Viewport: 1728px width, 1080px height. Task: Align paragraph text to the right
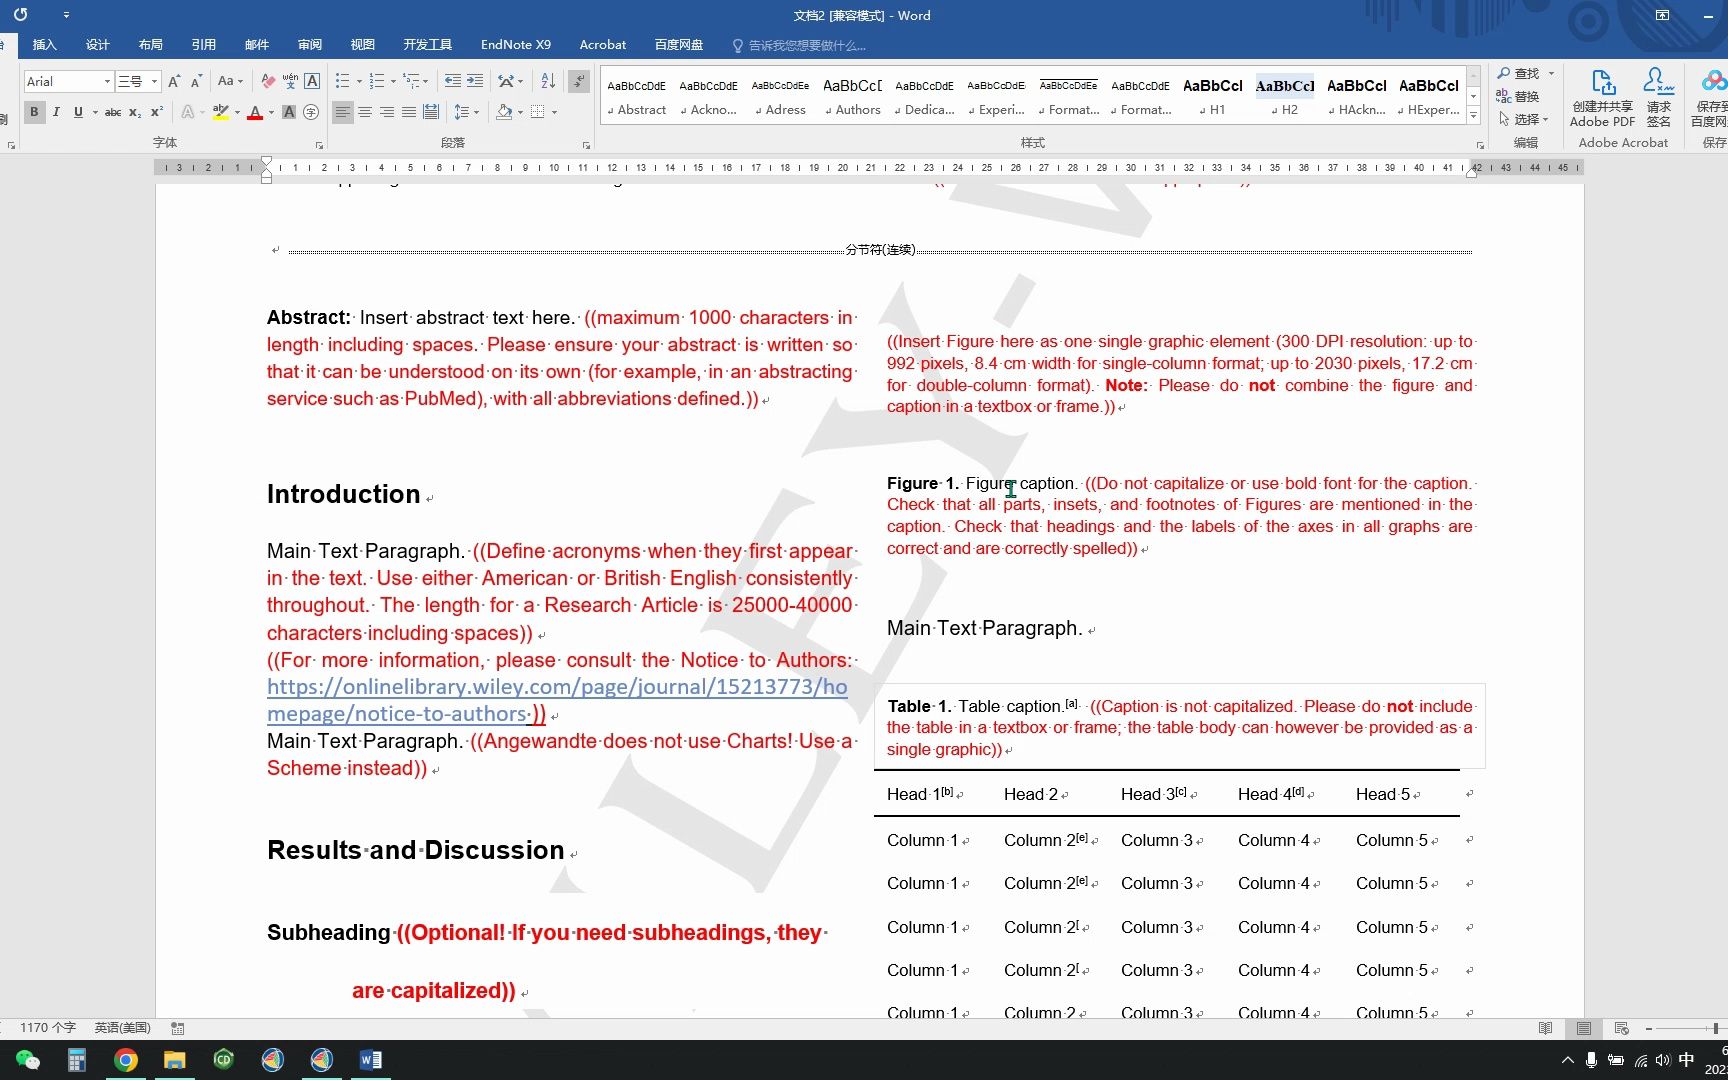tap(387, 112)
